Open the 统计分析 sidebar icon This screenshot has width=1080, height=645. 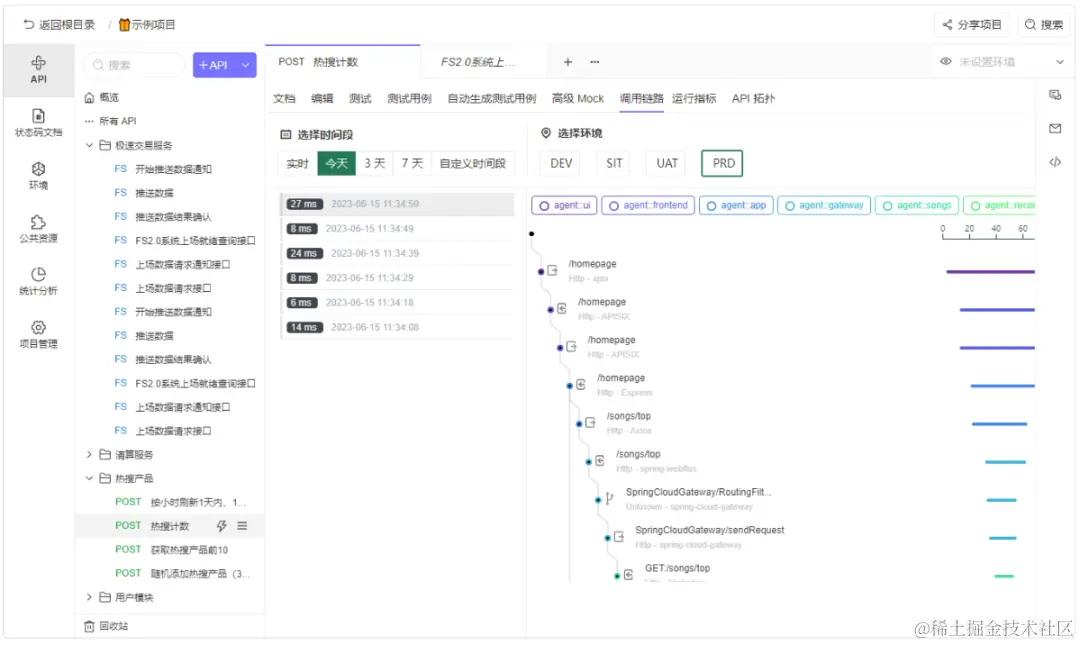pos(39,281)
